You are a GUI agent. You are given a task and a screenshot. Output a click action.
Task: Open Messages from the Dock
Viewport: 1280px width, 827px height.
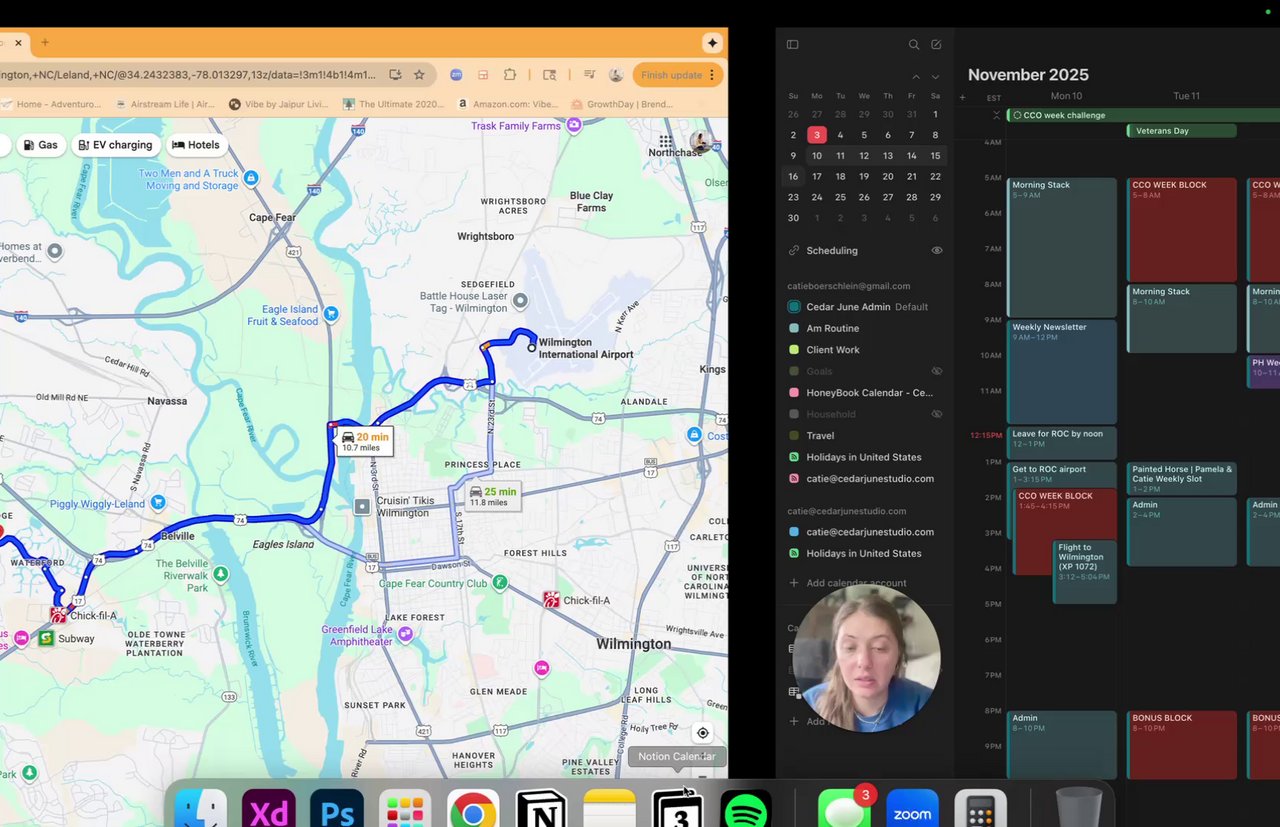pyautogui.click(x=845, y=808)
